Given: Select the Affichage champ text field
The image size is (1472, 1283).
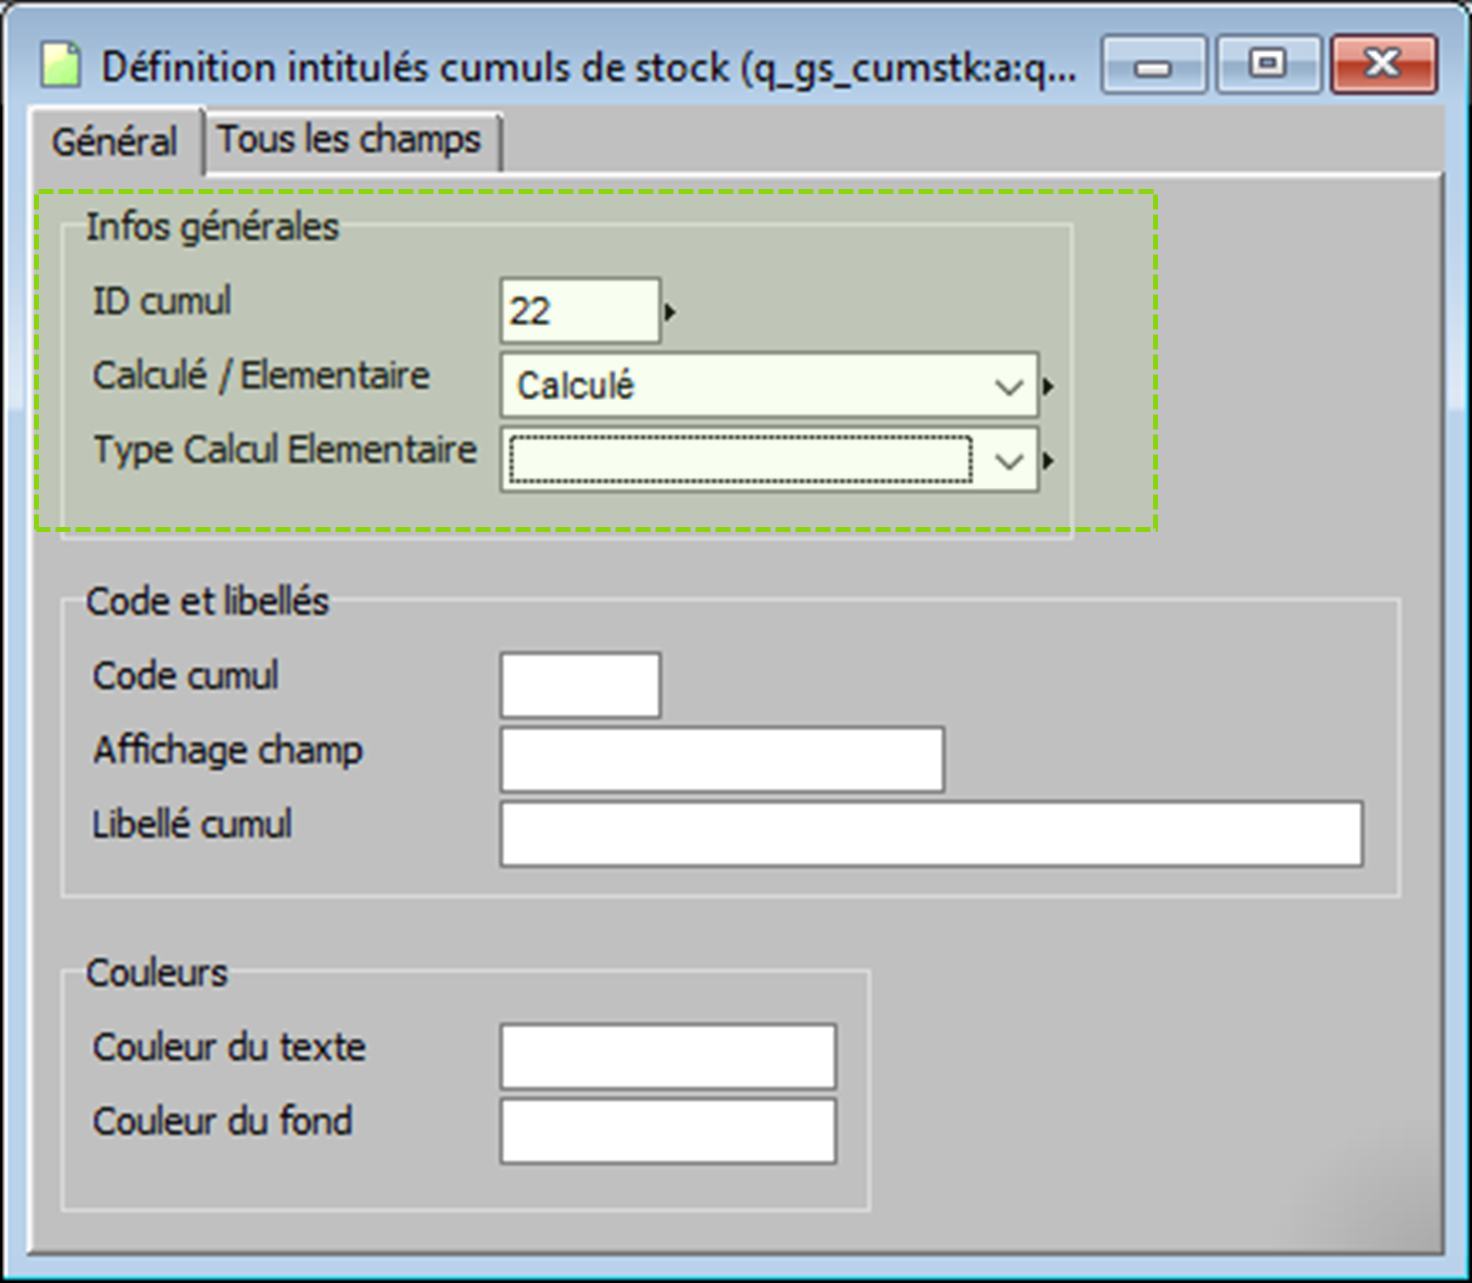Looking at the screenshot, I should [721, 760].
